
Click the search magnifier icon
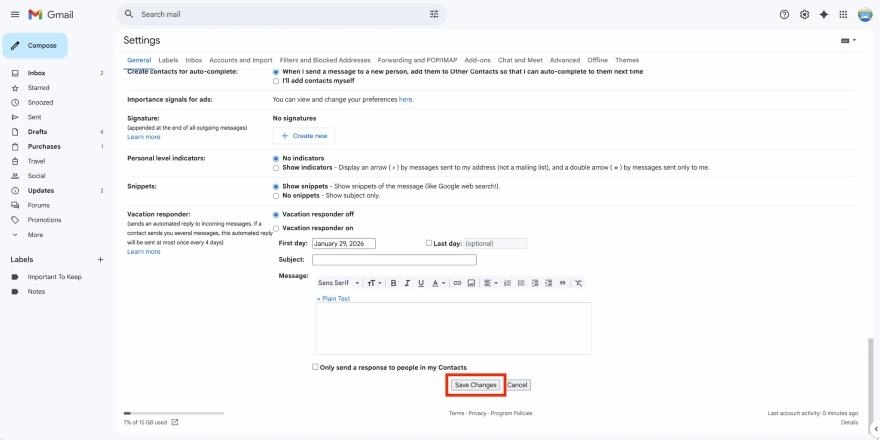(x=129, y=14)
